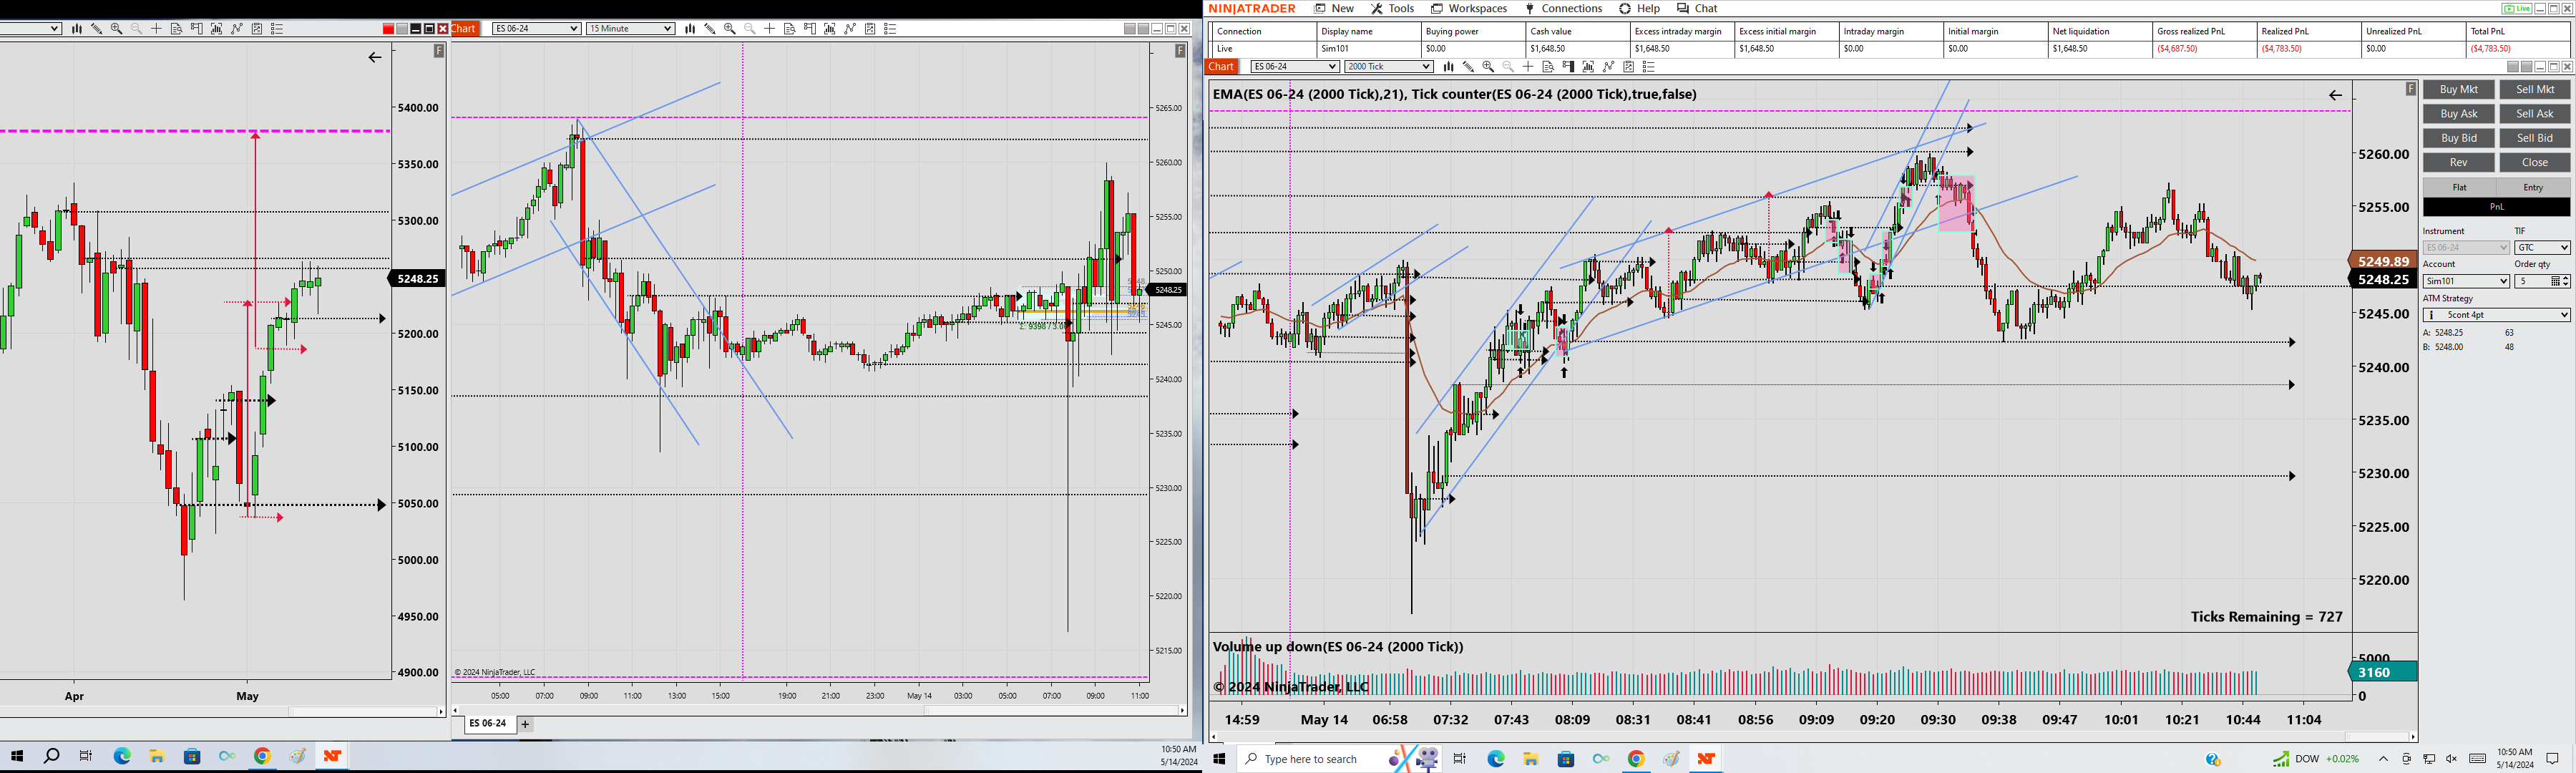This screenshot has height=773, width=2576.
Task: Open the 2000 Tick interval dropdown
Action: point(1389,67)
